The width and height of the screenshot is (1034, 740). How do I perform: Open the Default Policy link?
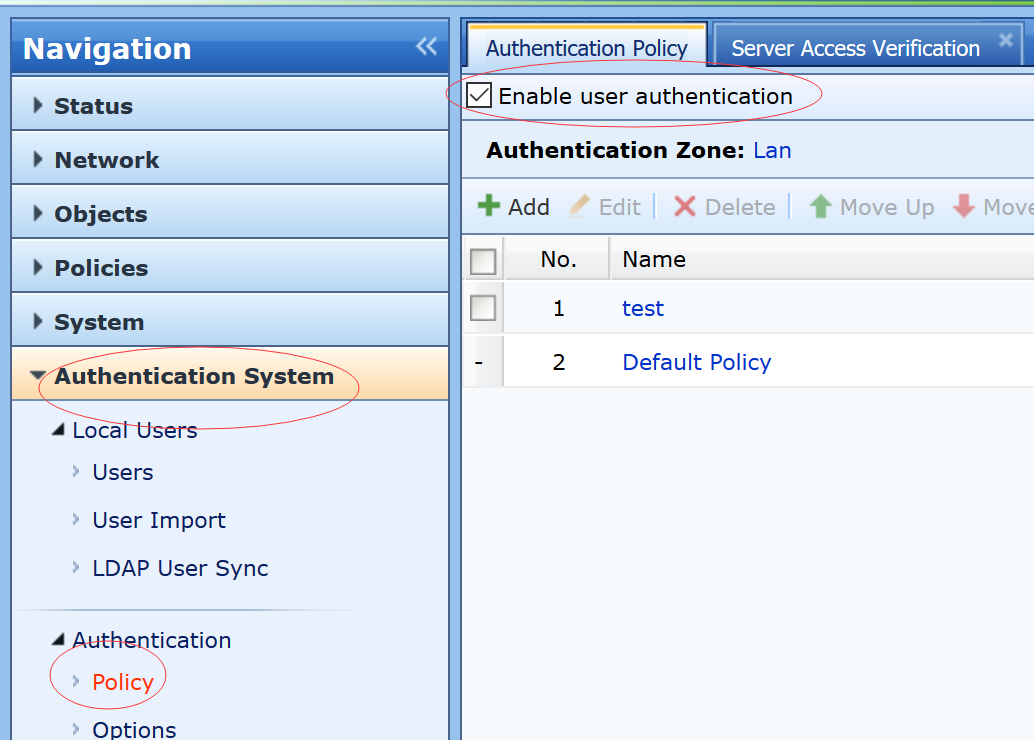(696, 362)
